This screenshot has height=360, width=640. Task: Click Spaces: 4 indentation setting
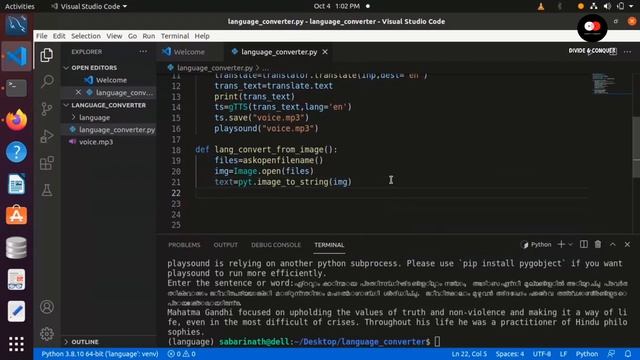point(510,354)
